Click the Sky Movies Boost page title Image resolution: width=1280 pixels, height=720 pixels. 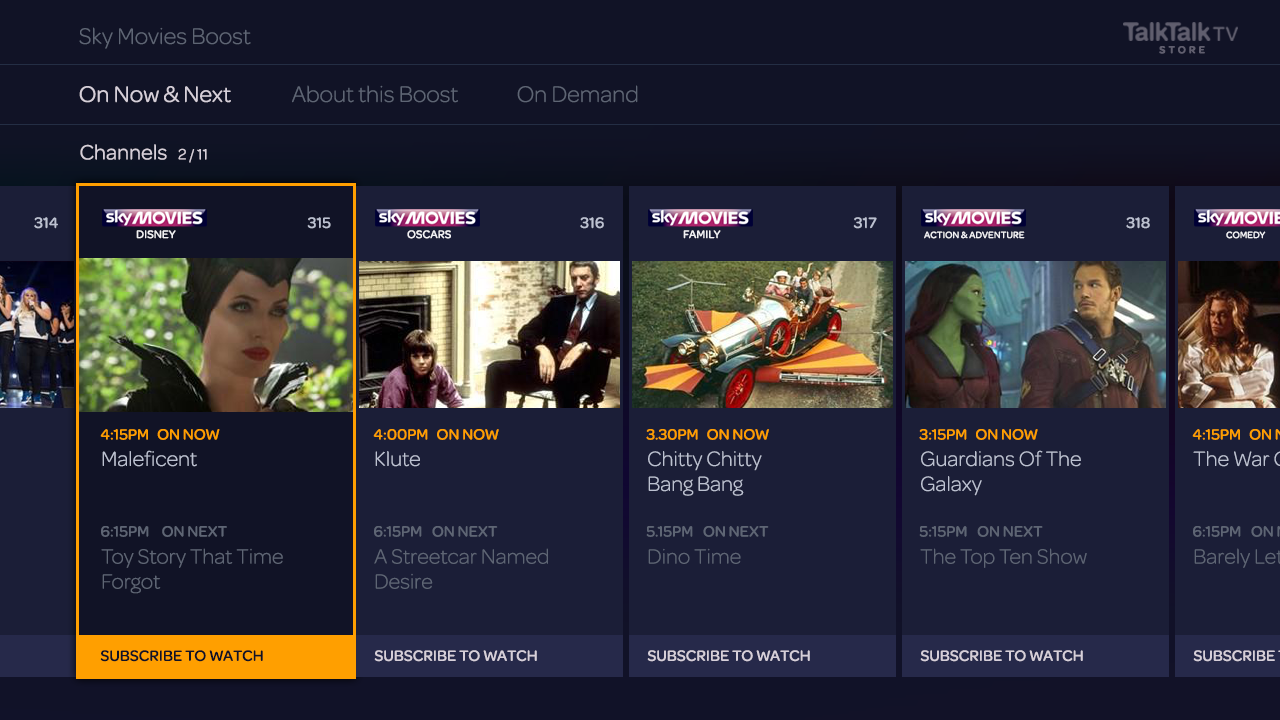click(165, 37)
